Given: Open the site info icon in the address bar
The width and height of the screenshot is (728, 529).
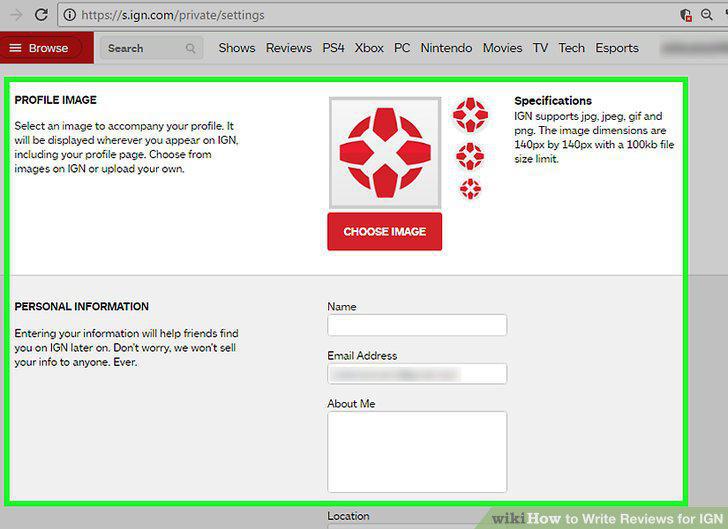Looking at the screenshot, I should [x=70, y=15].
